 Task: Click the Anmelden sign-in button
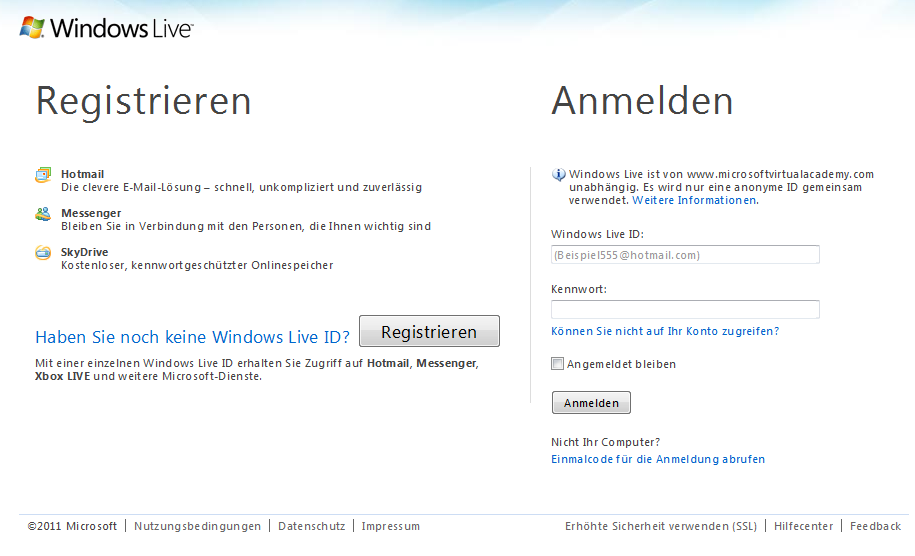click(591, 403)
